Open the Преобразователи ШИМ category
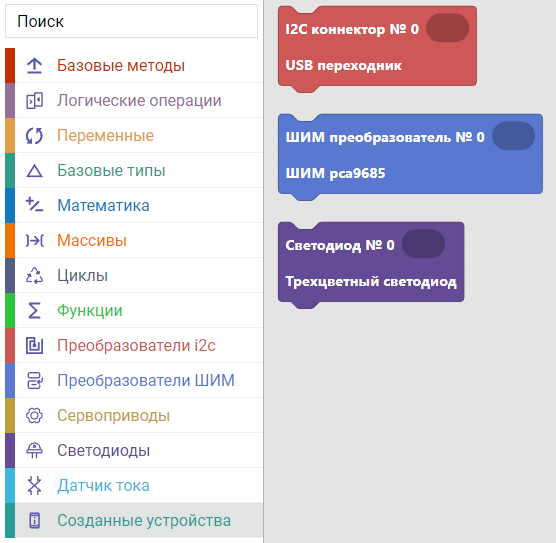 [x=134, y=381]
